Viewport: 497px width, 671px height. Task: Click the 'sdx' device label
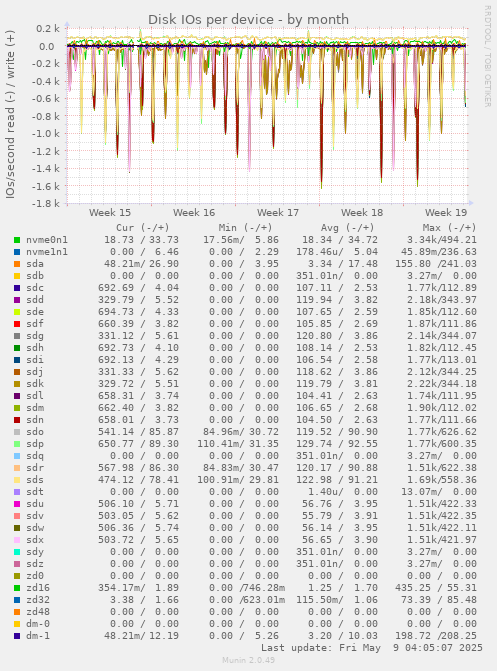click(35, 540)
